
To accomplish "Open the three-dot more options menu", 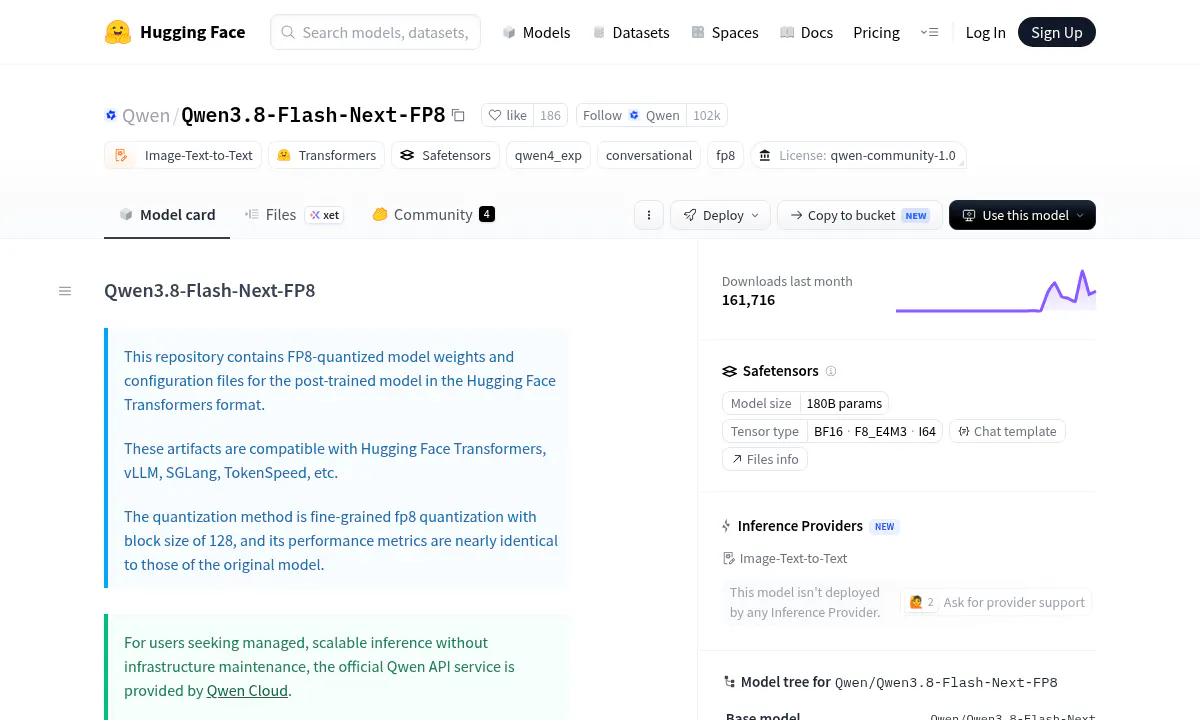I will 649,215.
